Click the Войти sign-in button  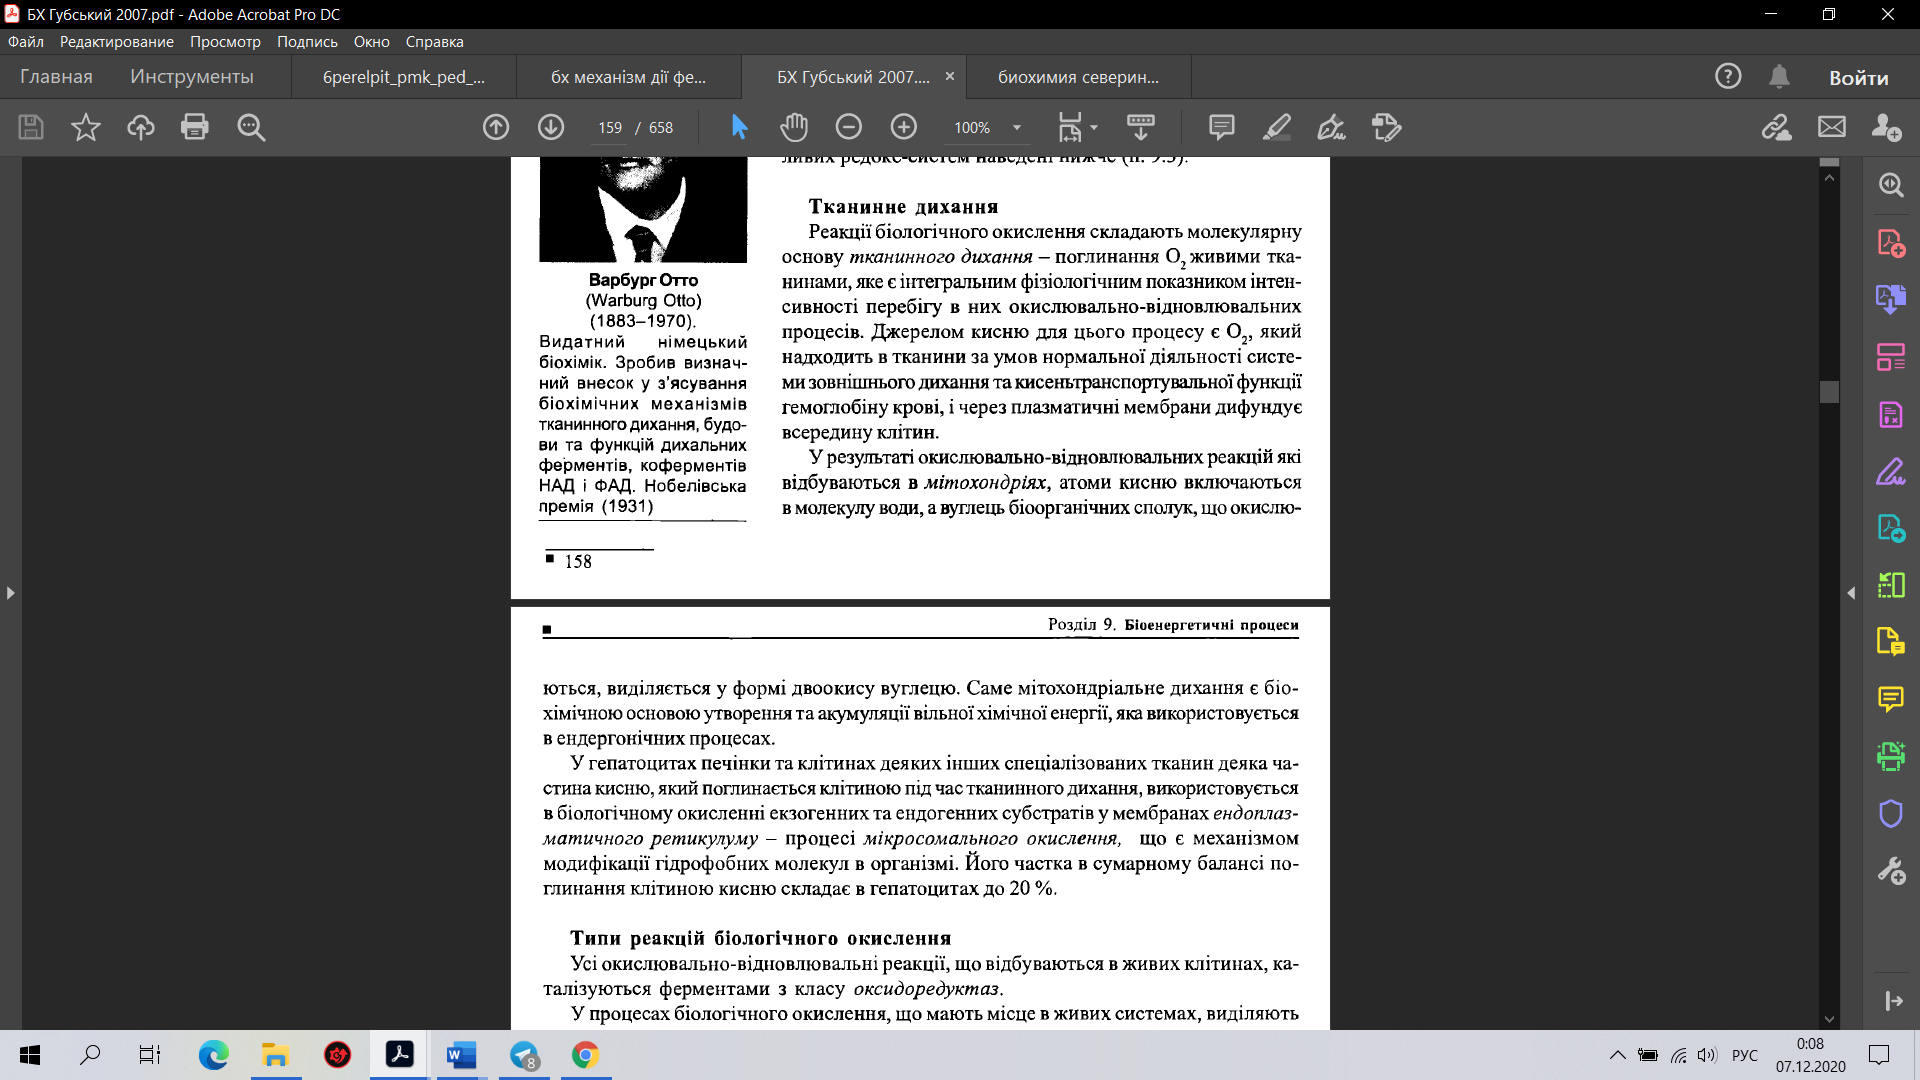[1859, 78]
